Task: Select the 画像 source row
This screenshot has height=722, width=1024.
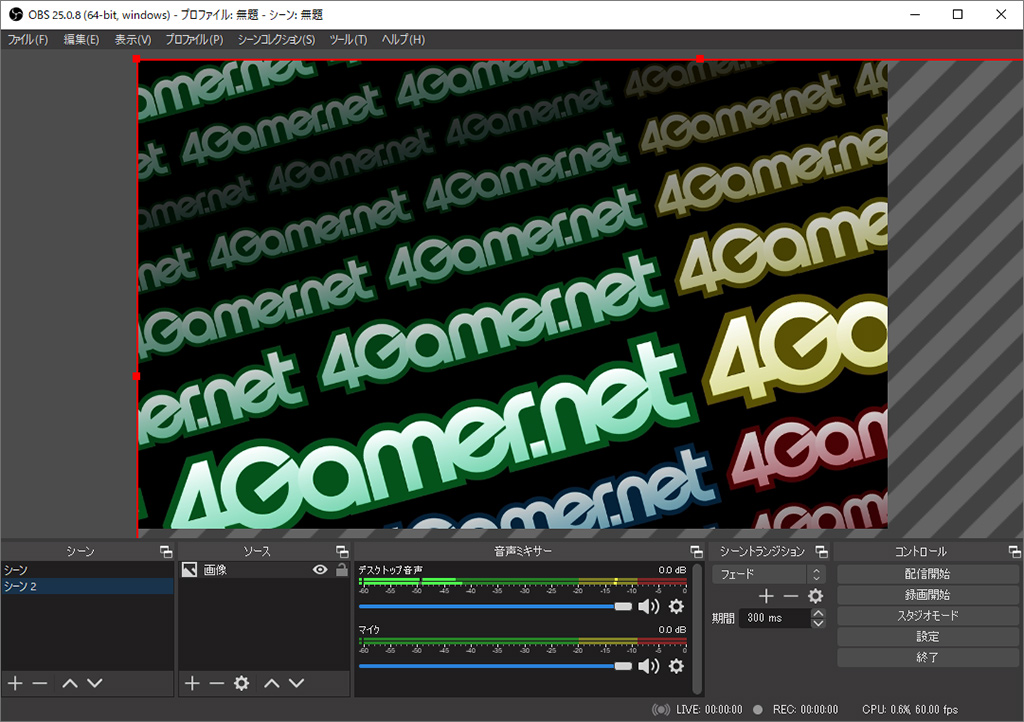Action: click(x=264, y=570)
